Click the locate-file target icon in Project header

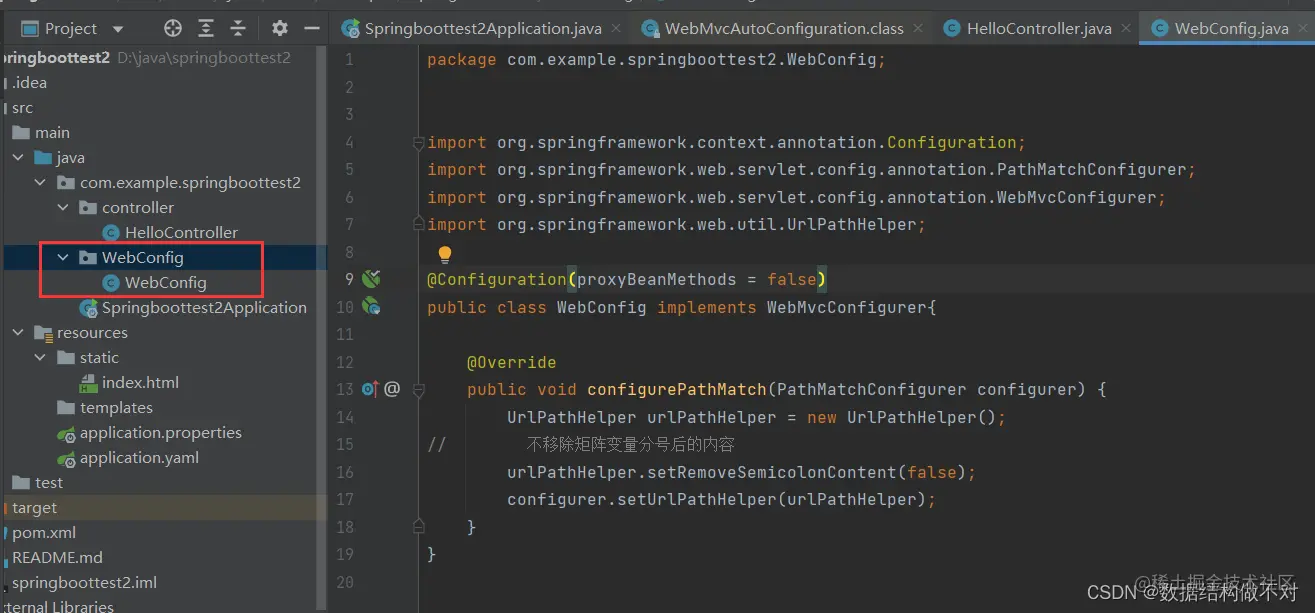point(173,29)
